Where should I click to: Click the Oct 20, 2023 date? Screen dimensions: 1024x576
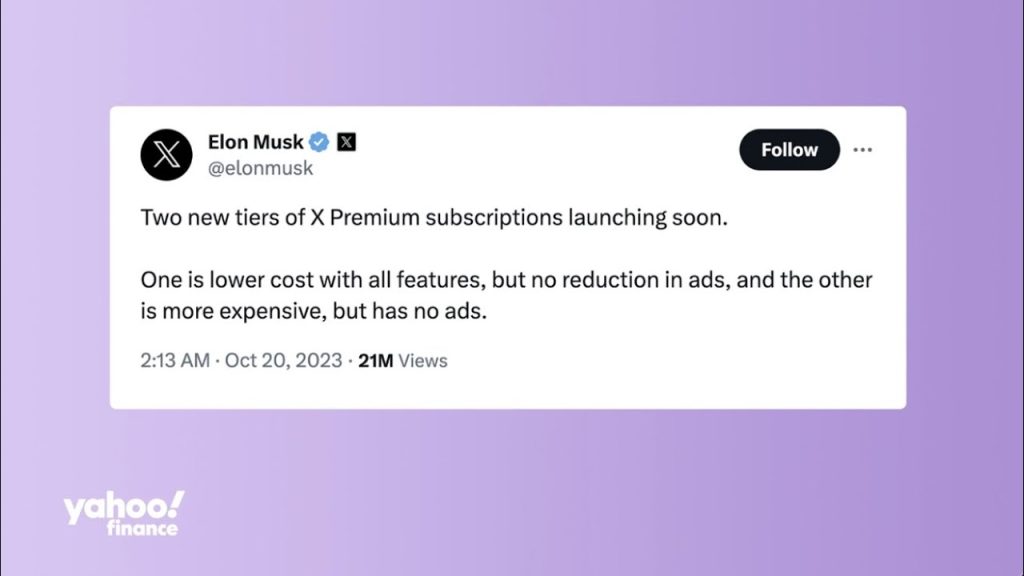coord(284,360)
